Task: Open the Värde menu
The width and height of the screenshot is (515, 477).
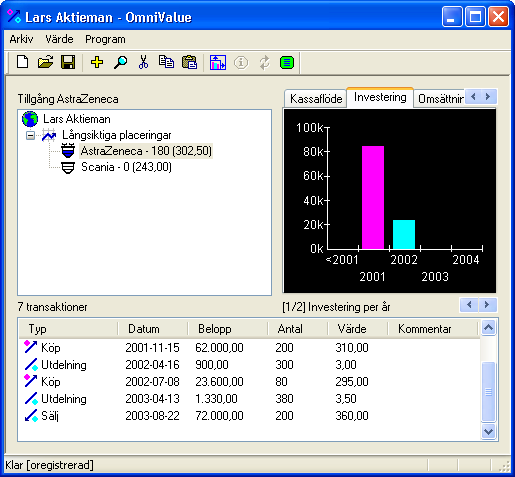Action: pyautogui.click(x=59, y=39)
